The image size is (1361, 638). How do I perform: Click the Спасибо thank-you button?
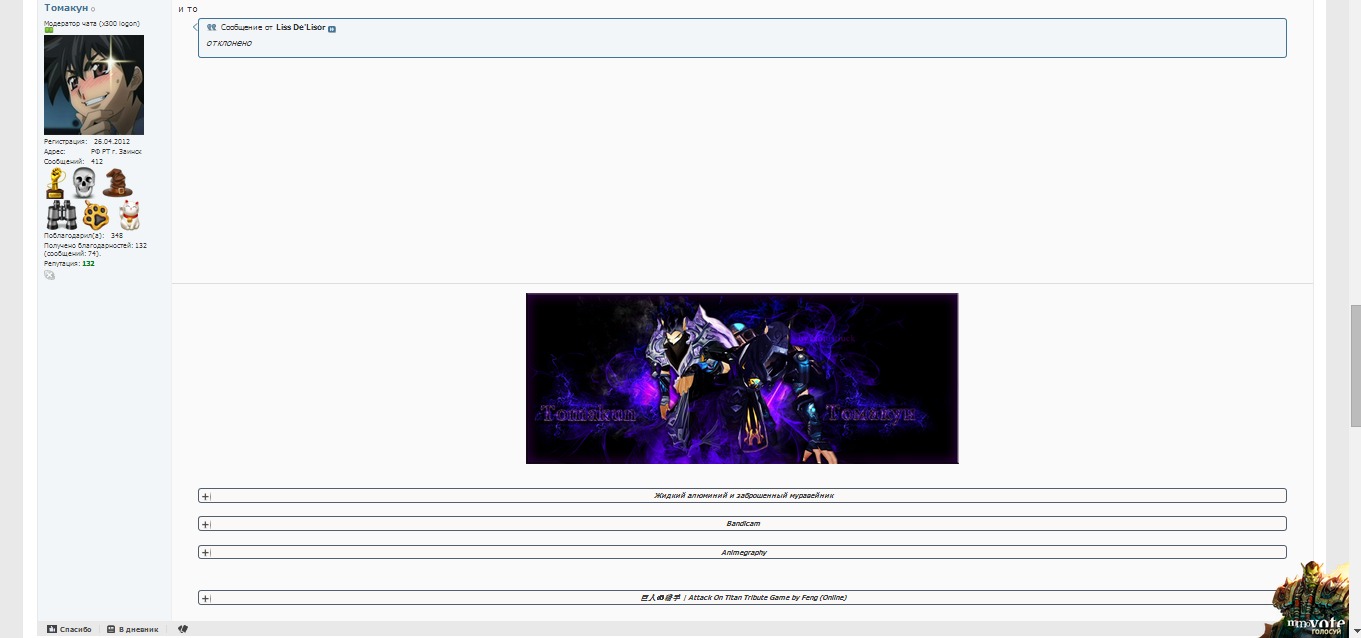(69, 629)
